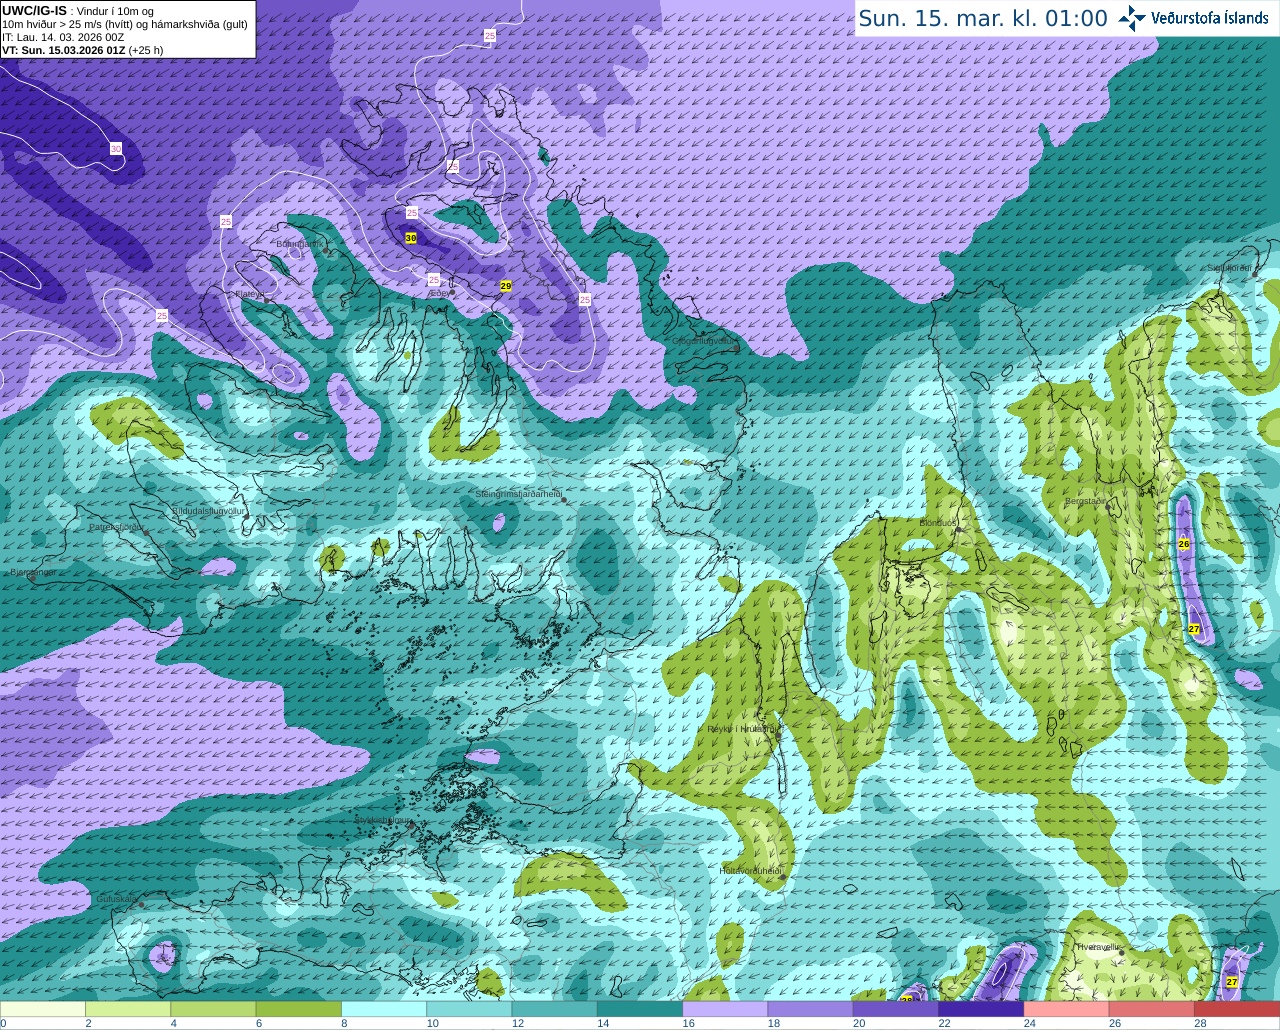This screenshot has height=1030, width=1280.
Task: Pick the 24–26 m/s salmon pink legend swatch
Action: (x=1066, y=1009)
